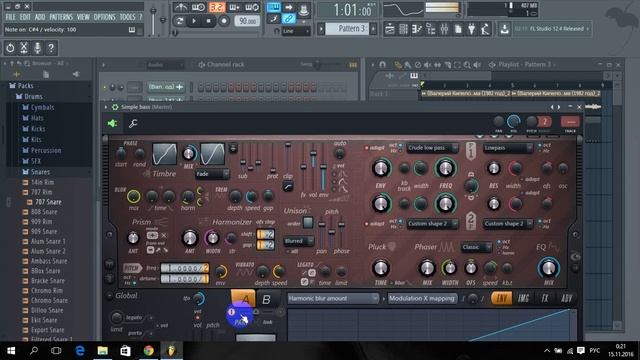This screenshot has width=640, height=360.
Task: Click the microphone one-click recording icon
Action: pyautogui.click(x=38, y=48)
